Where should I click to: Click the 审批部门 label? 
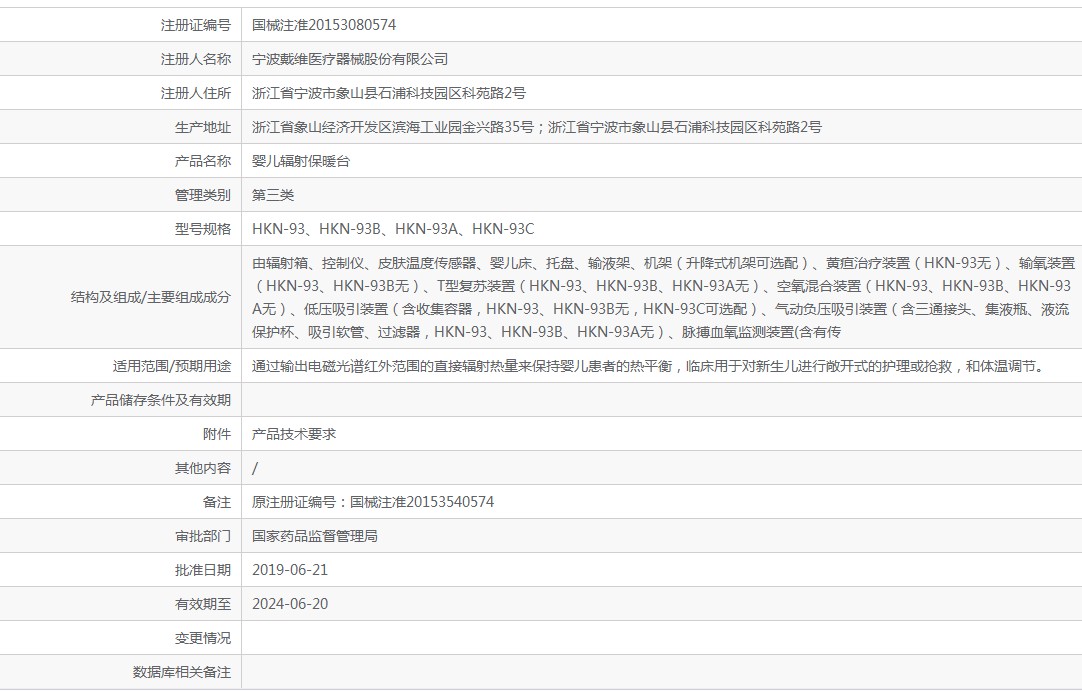click(x=202, y=536)
